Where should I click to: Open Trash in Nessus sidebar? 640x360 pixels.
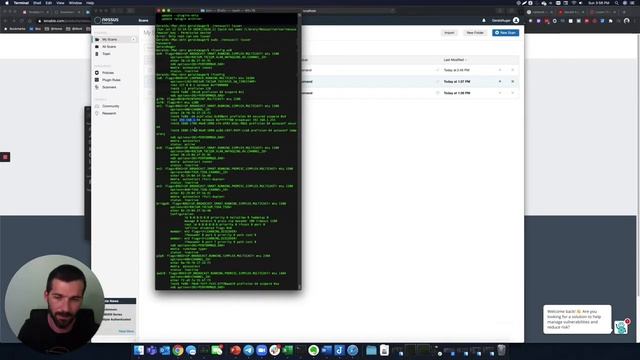(x=106, y=54)
